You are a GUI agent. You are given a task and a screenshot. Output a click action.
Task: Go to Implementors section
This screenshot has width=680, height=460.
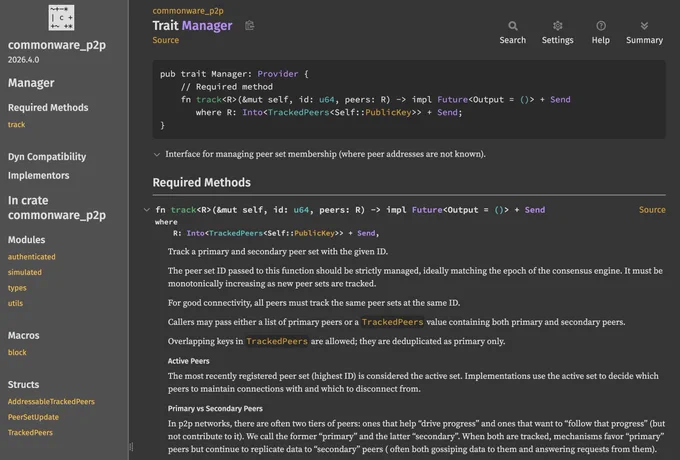click(39, 176)
